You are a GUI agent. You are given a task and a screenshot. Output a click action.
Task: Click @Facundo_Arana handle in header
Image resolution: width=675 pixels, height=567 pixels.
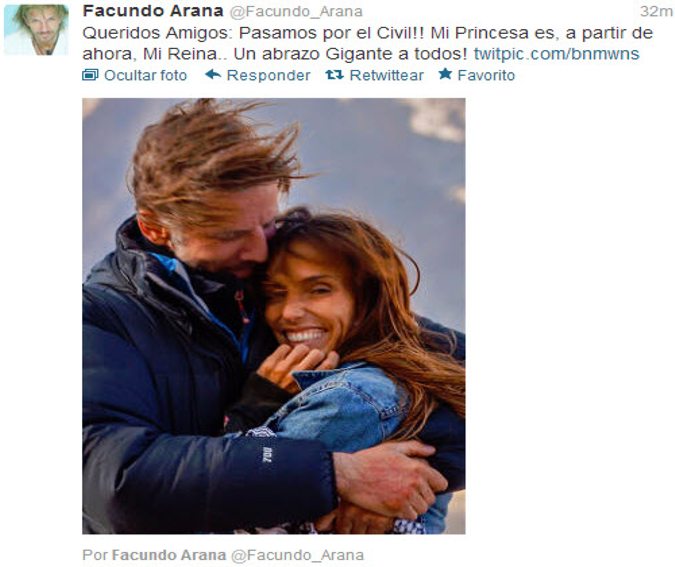tap(296, 12)
